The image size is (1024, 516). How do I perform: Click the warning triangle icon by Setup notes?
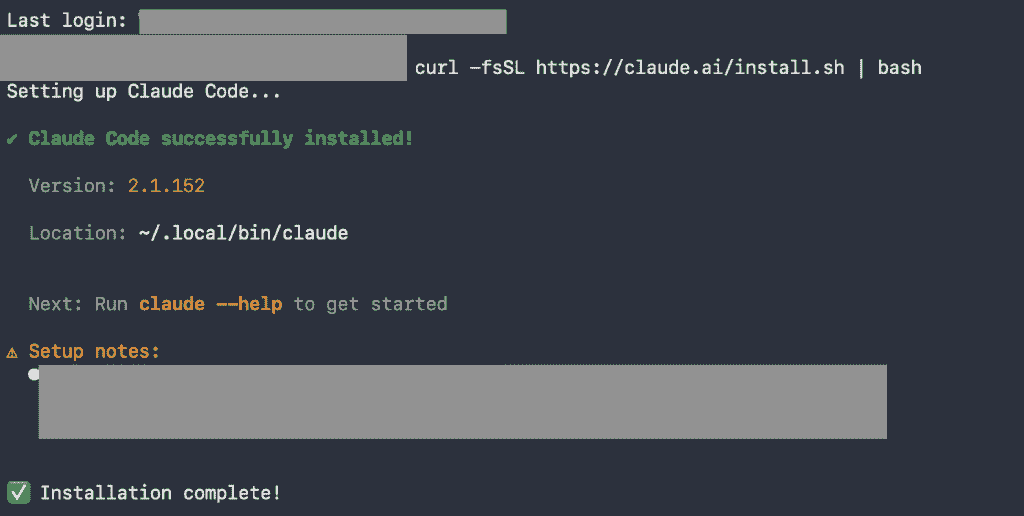click(x=12, y=353)
